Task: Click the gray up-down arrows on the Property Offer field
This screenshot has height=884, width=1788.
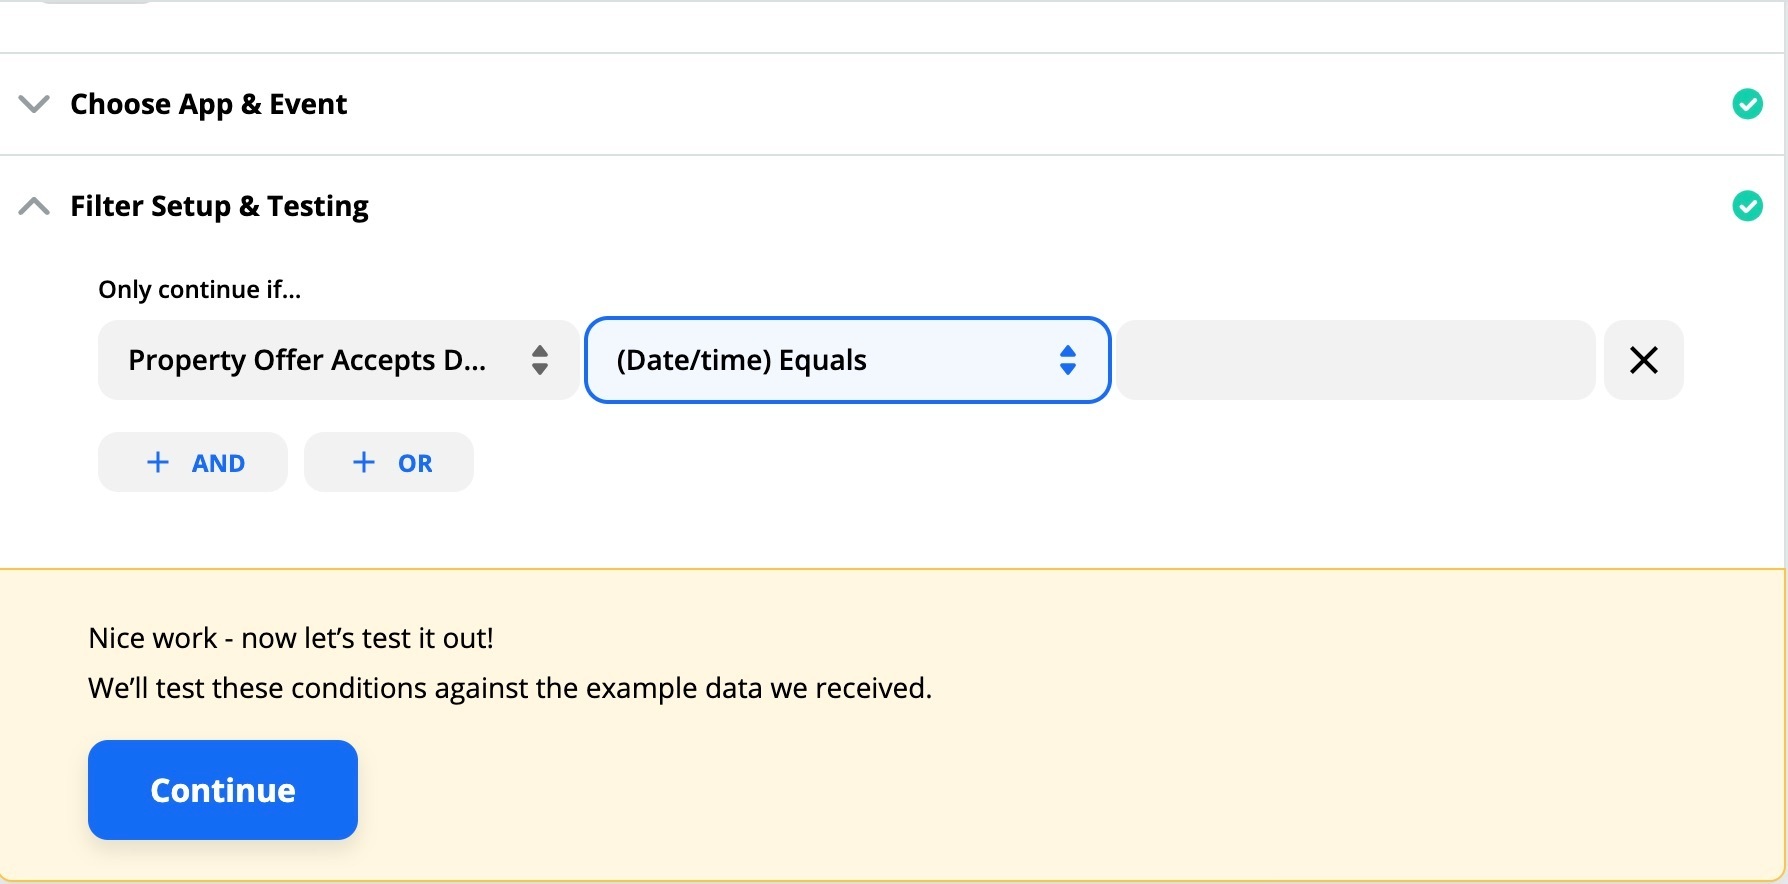Action: 540,360
